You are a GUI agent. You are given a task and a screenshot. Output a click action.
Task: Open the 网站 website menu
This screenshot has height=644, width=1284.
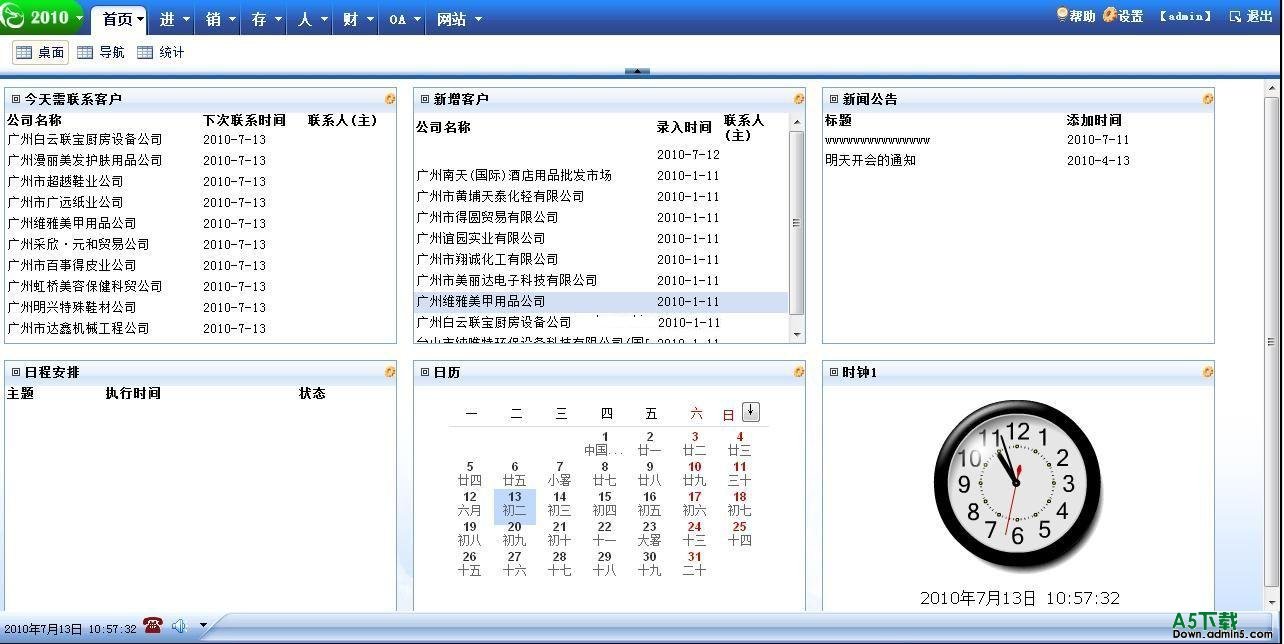(459, 19)
